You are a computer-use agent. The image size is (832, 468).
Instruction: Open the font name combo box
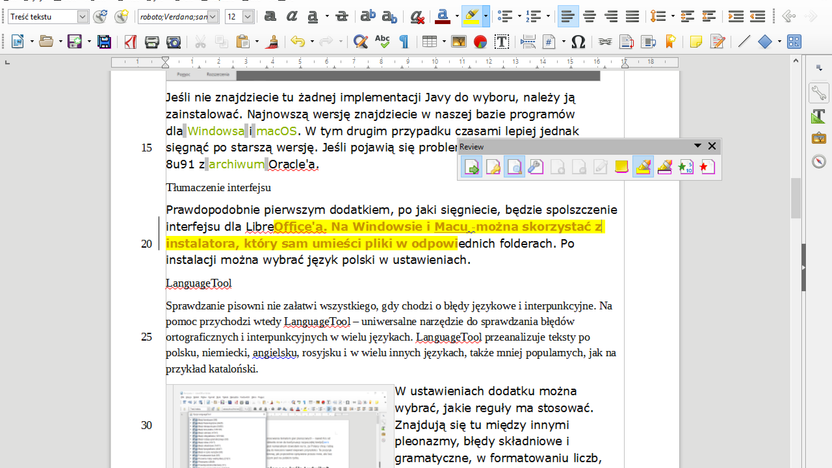click(x=178, y=16)
